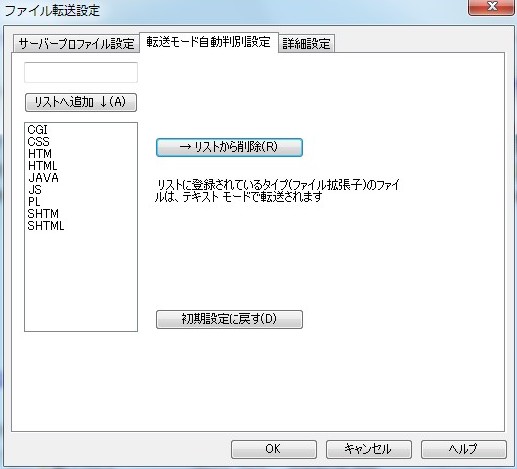Click the file extension input field
This screenshot has width=517, height=469.
(x=81, y=72)
